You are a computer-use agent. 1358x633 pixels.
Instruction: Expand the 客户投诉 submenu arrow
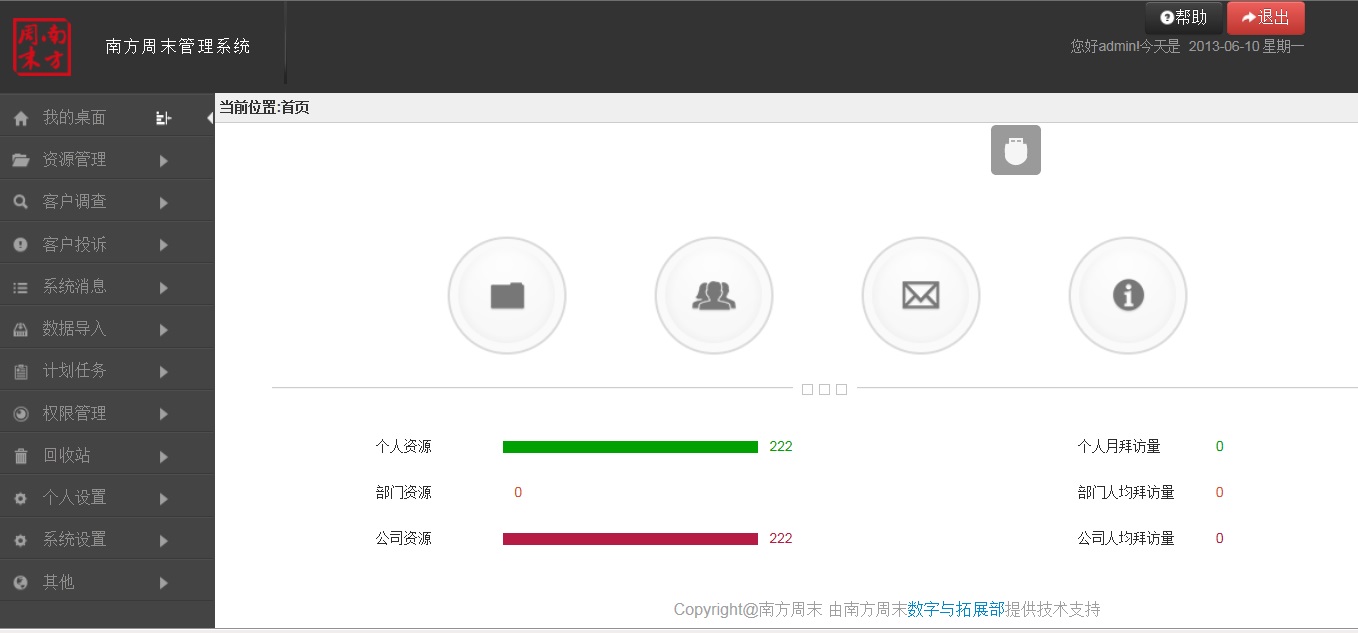click(164, 245)
